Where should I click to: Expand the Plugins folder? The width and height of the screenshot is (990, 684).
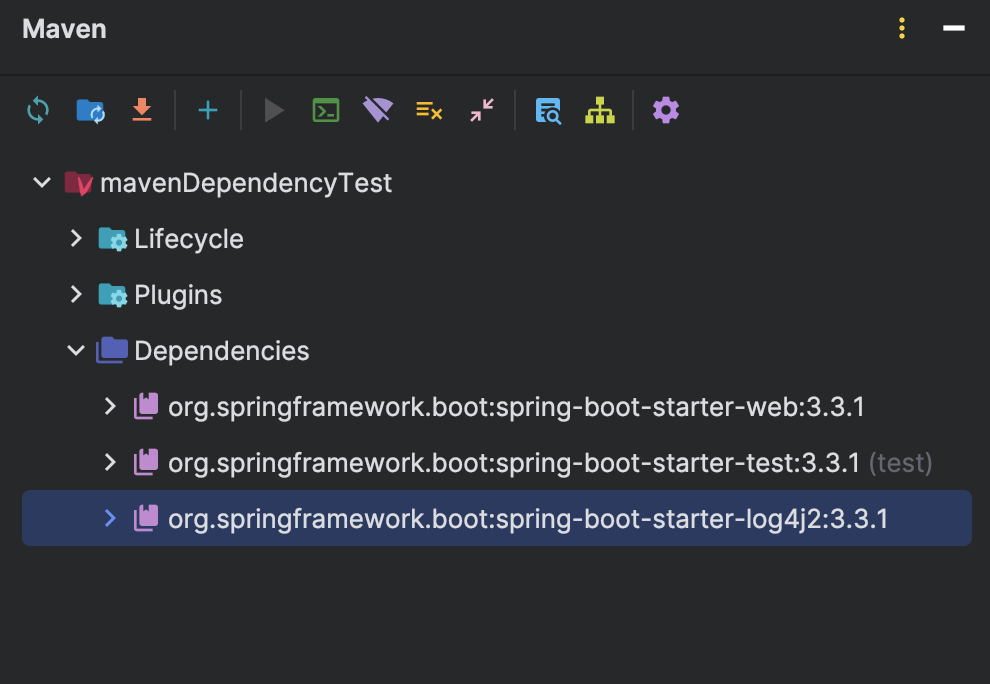coord(76,294)
